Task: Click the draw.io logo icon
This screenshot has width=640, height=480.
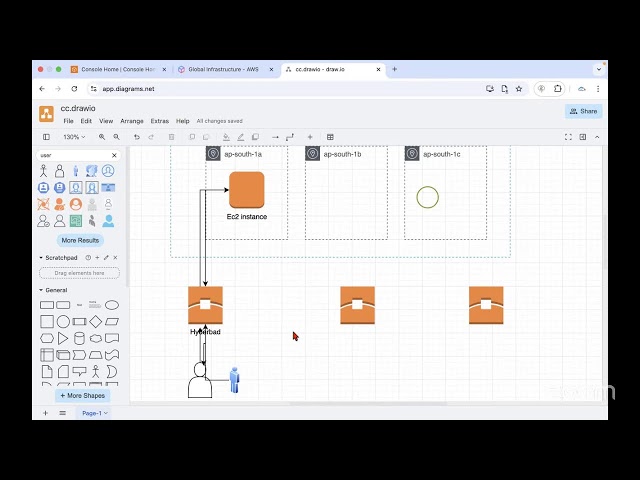Action: 46,114
